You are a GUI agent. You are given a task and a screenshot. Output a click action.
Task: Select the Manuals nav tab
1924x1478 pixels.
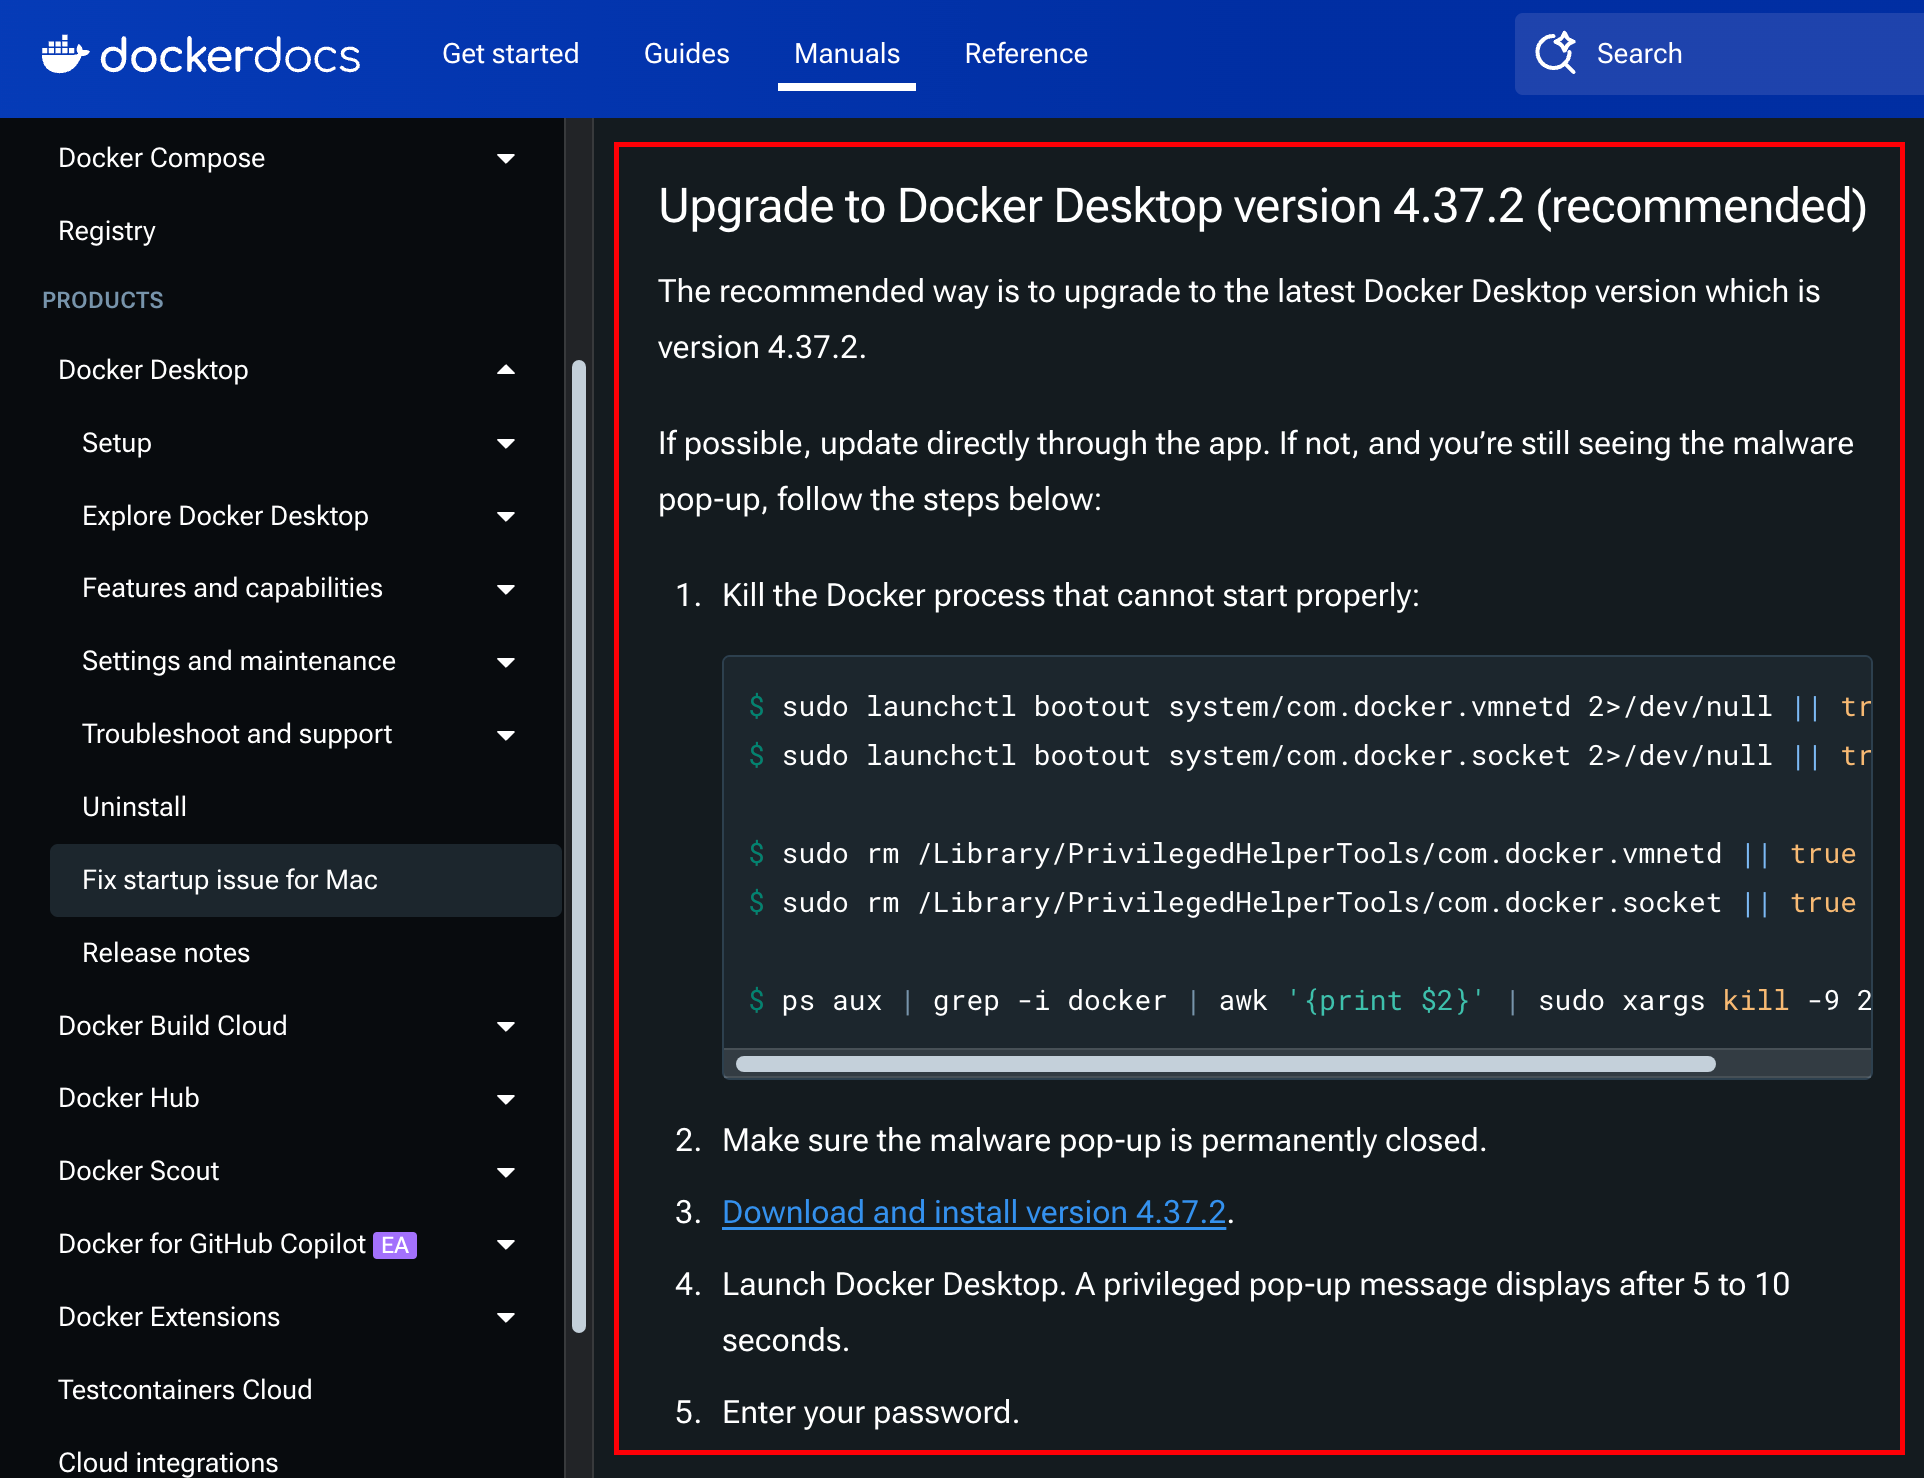[x=847, y=53]
